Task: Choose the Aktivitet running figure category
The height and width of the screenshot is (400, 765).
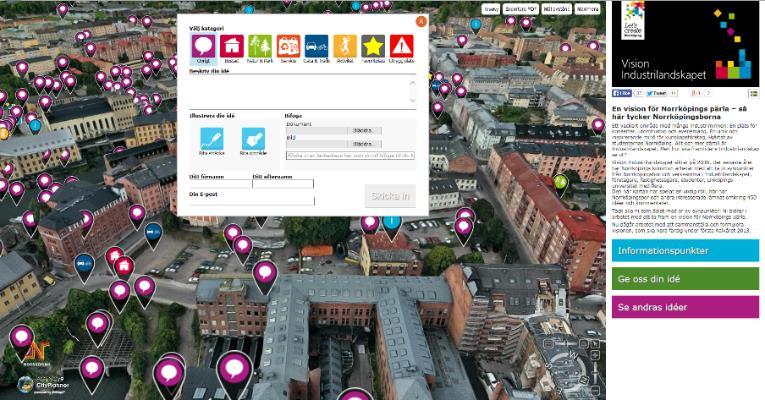Action: pos(344,47)
